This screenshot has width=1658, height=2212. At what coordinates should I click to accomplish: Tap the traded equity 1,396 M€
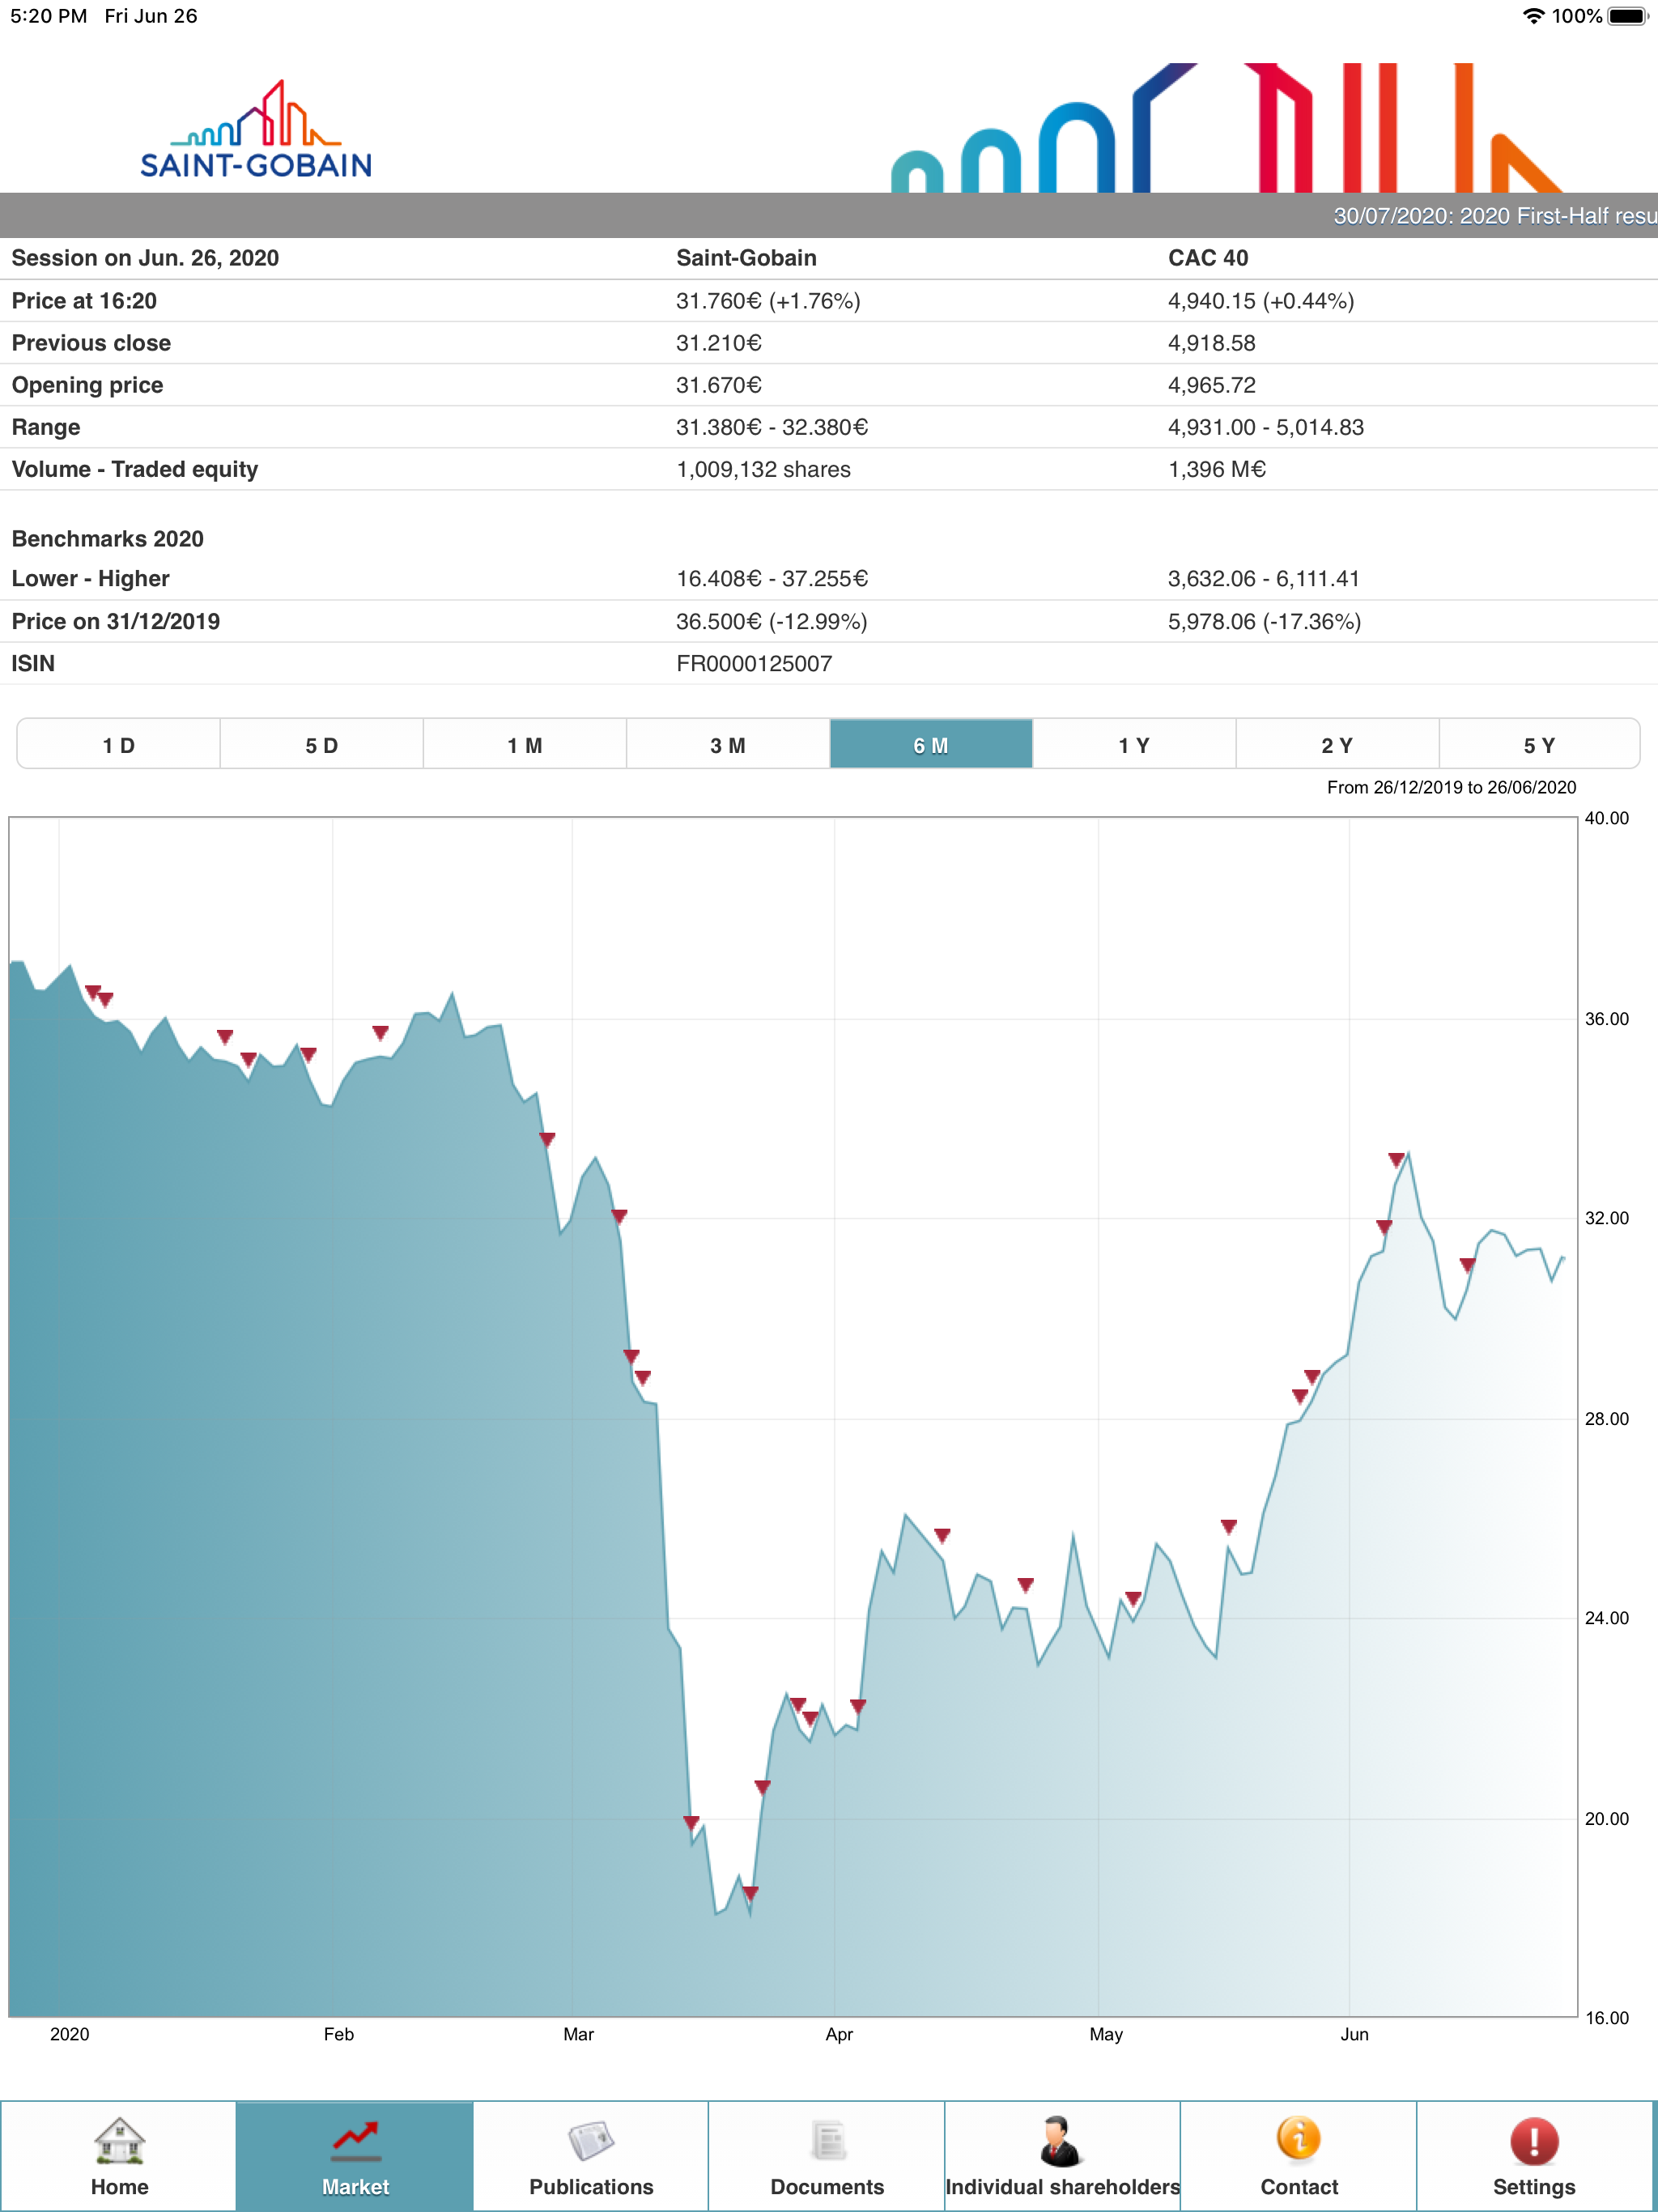[1217, 469]
